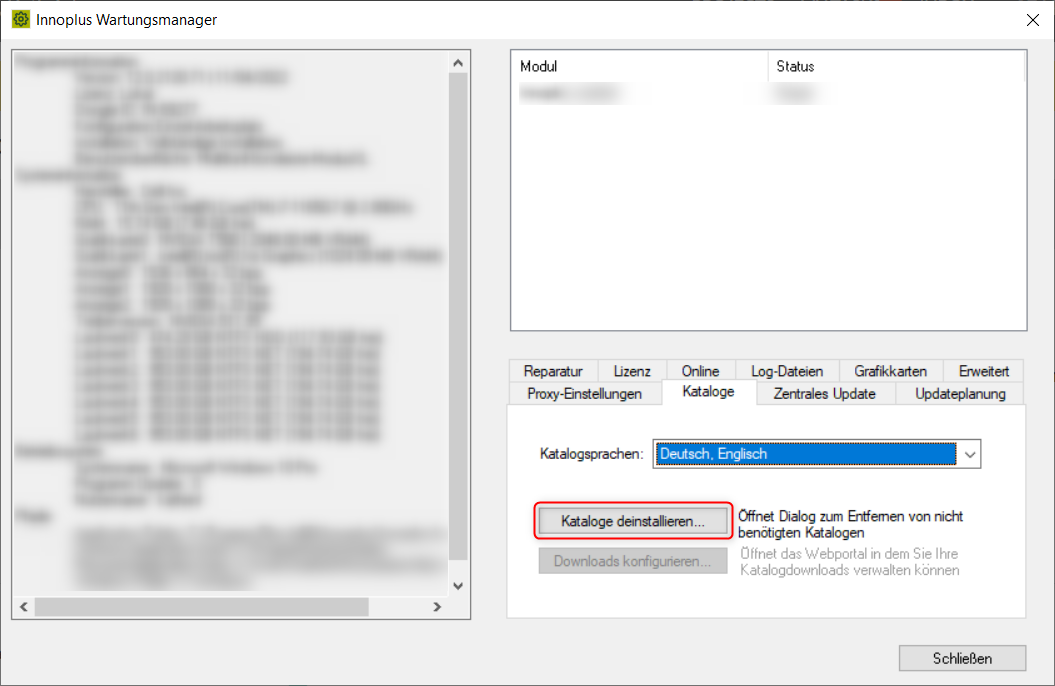
Task: Click the horizontal scroll left arrow
Action: [x=24, y=607]
